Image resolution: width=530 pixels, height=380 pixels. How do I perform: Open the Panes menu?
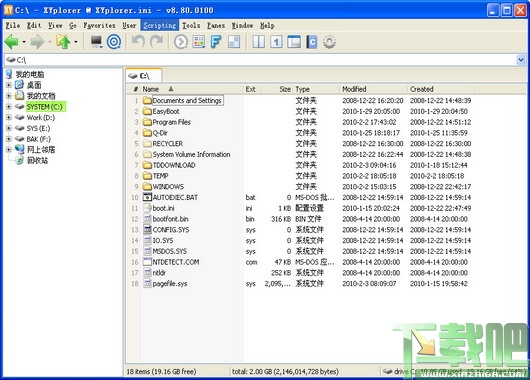216,25
